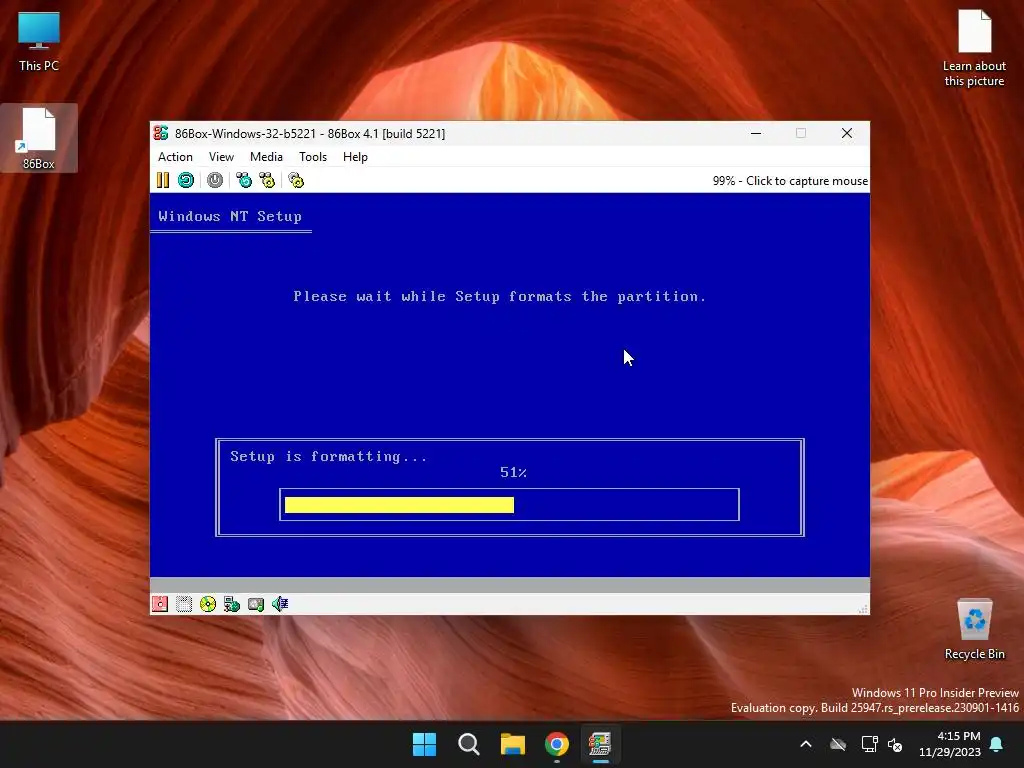Open the Help menu

pyautogui.click(x=355, y=157)
